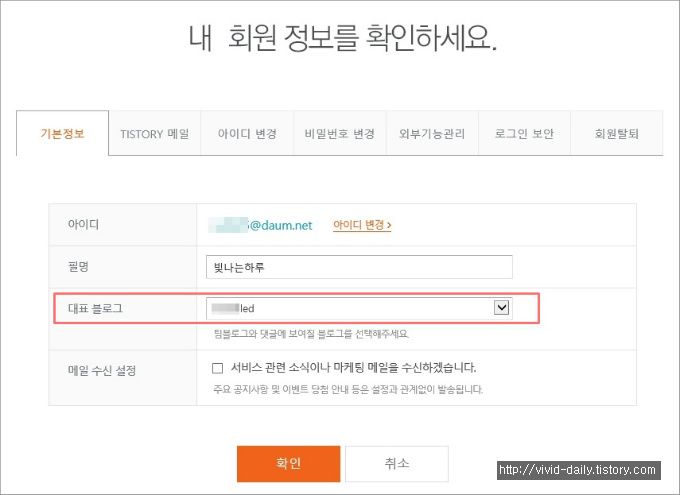Enable marketing mail reception checkbox
680x495 pixels.
218,368
